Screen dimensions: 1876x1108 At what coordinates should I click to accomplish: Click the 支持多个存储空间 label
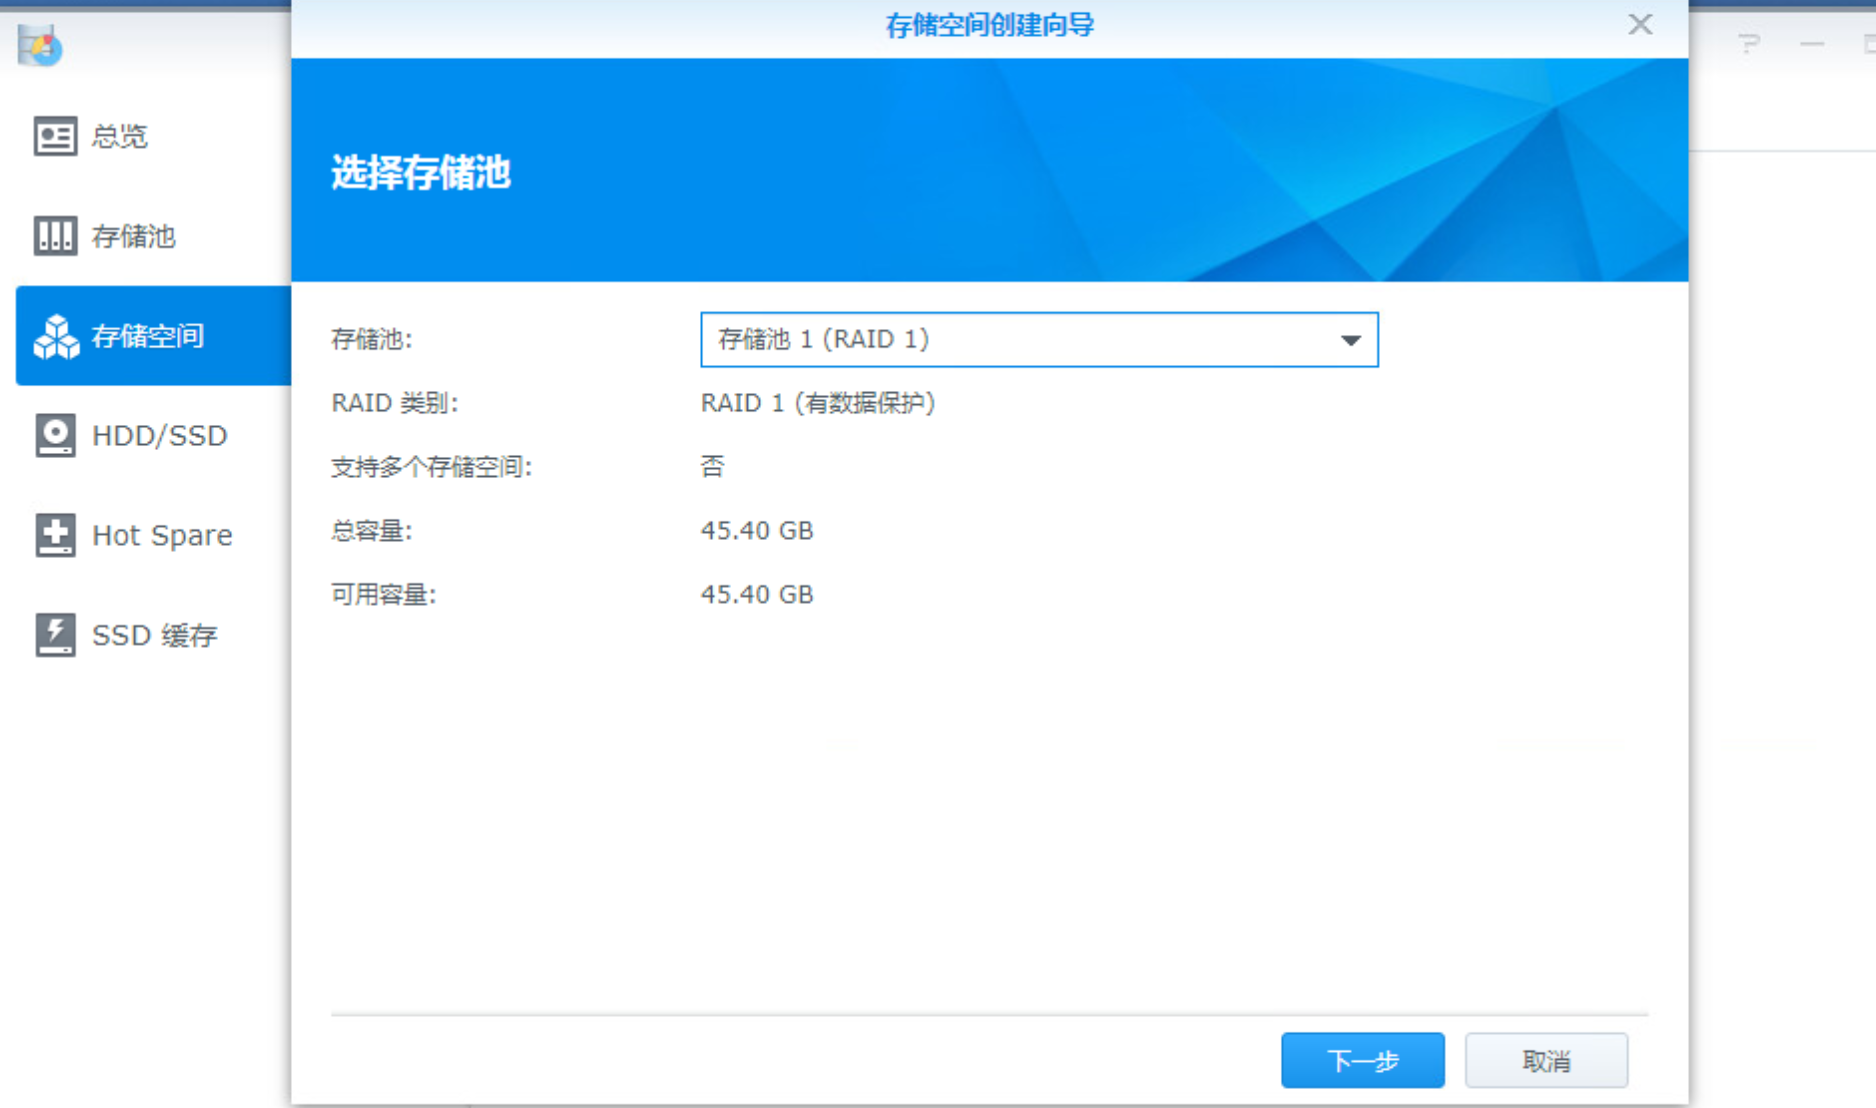[x=431, y=466]
